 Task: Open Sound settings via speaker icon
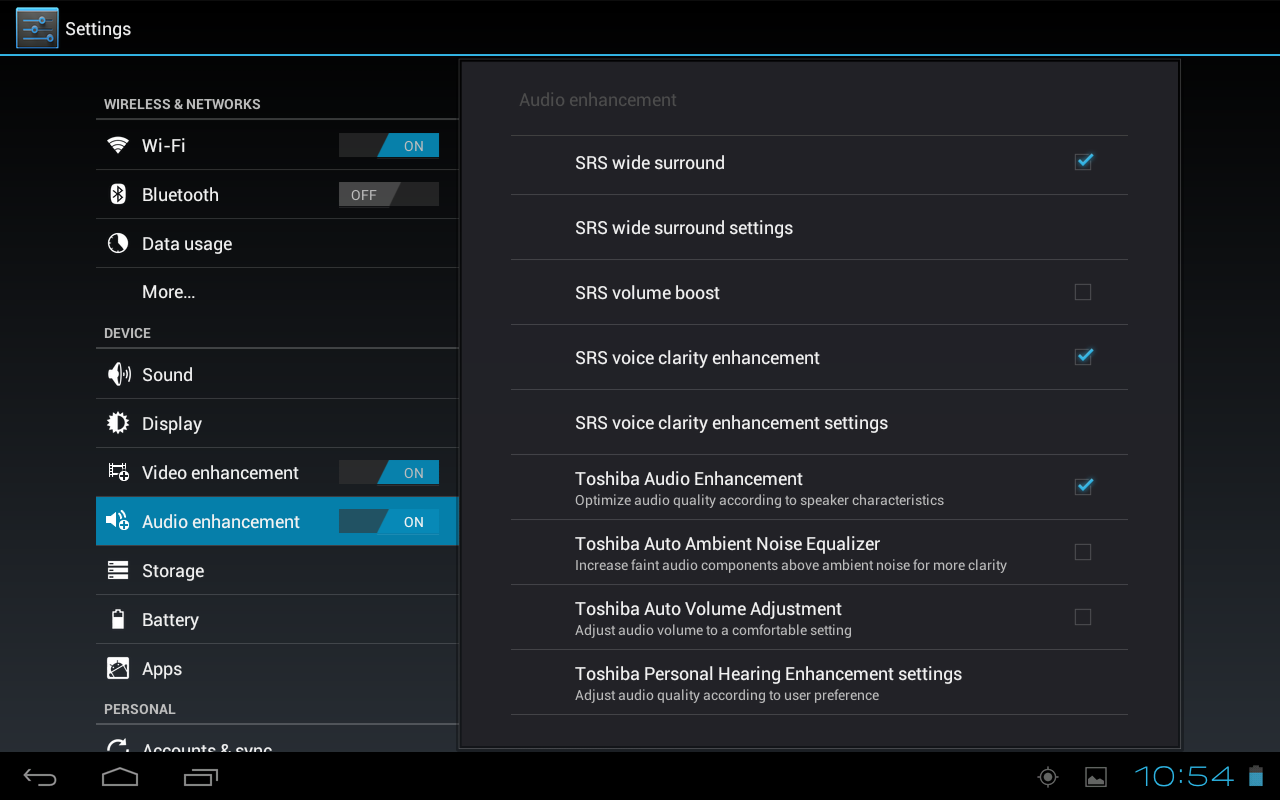pos(118,375)
